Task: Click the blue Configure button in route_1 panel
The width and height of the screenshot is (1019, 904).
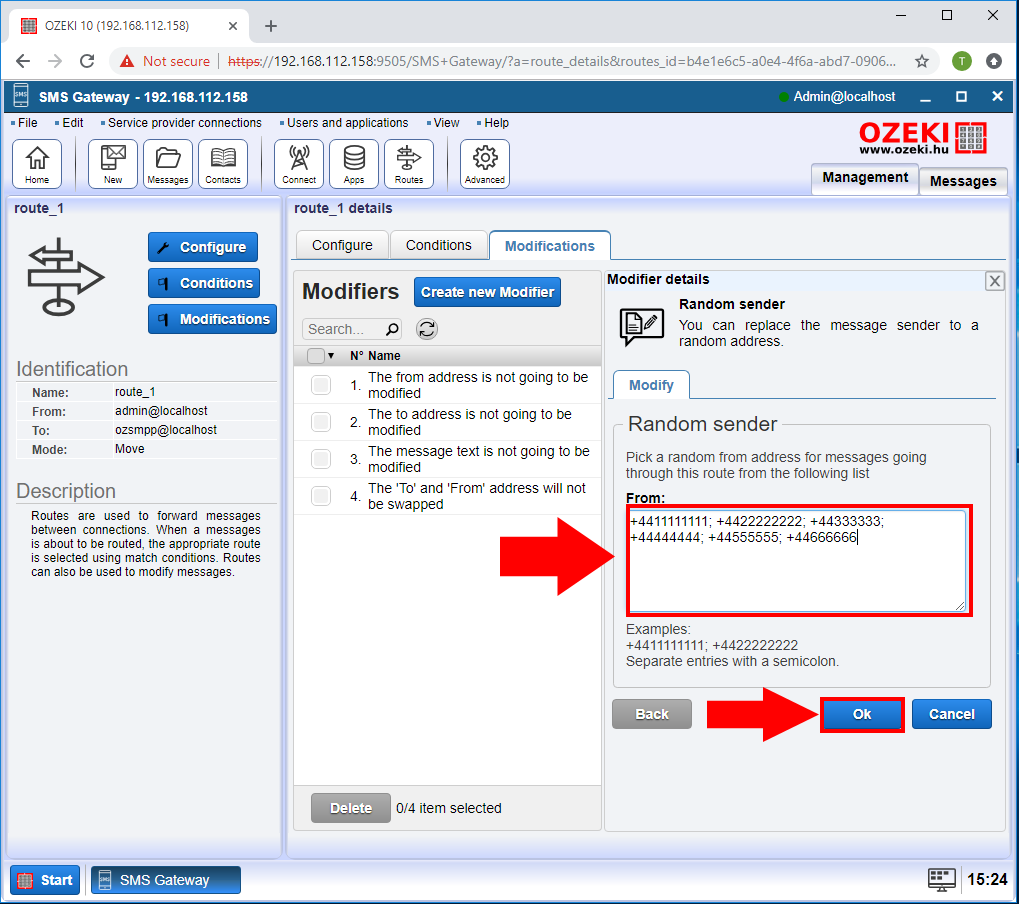Action: click(203, 247)
